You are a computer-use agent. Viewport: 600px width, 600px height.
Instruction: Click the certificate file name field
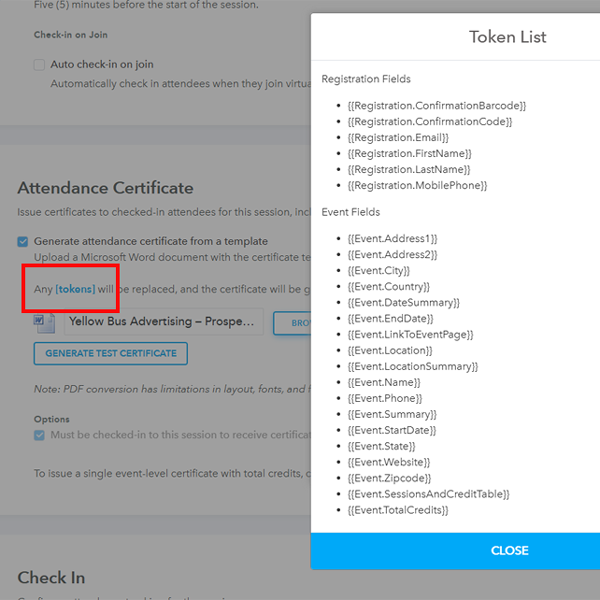click(164, 322)
